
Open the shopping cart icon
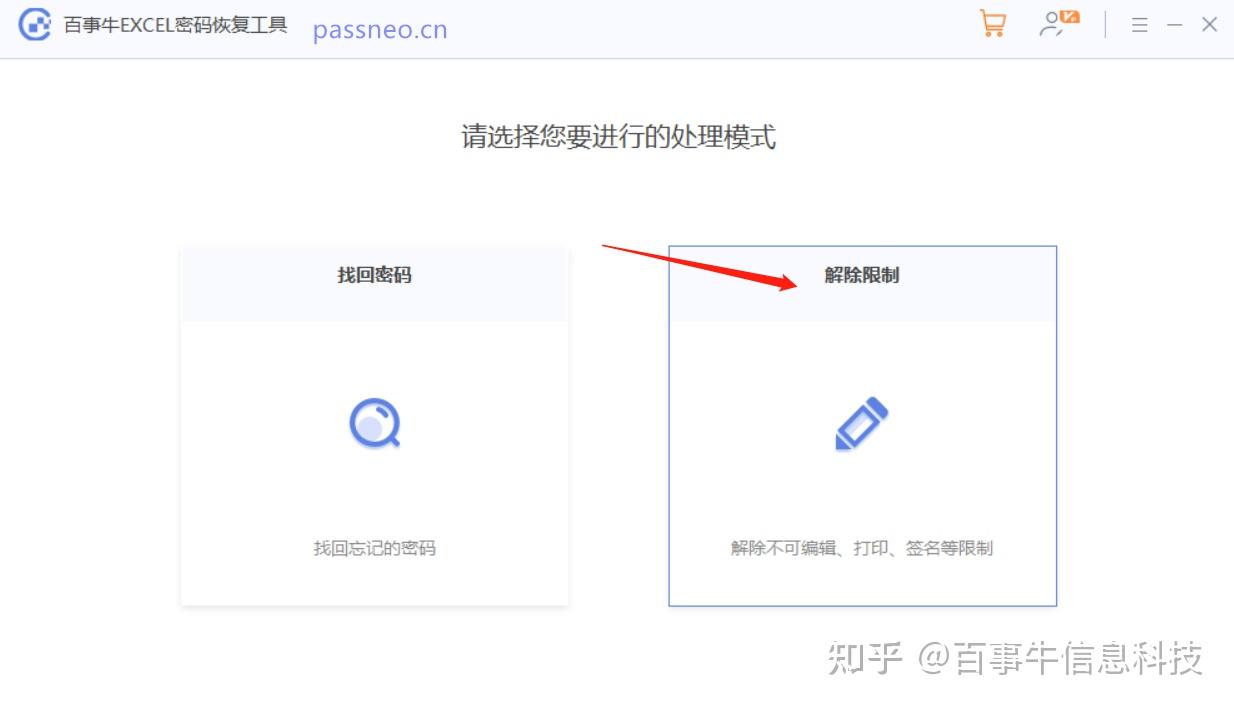[993, 24]
